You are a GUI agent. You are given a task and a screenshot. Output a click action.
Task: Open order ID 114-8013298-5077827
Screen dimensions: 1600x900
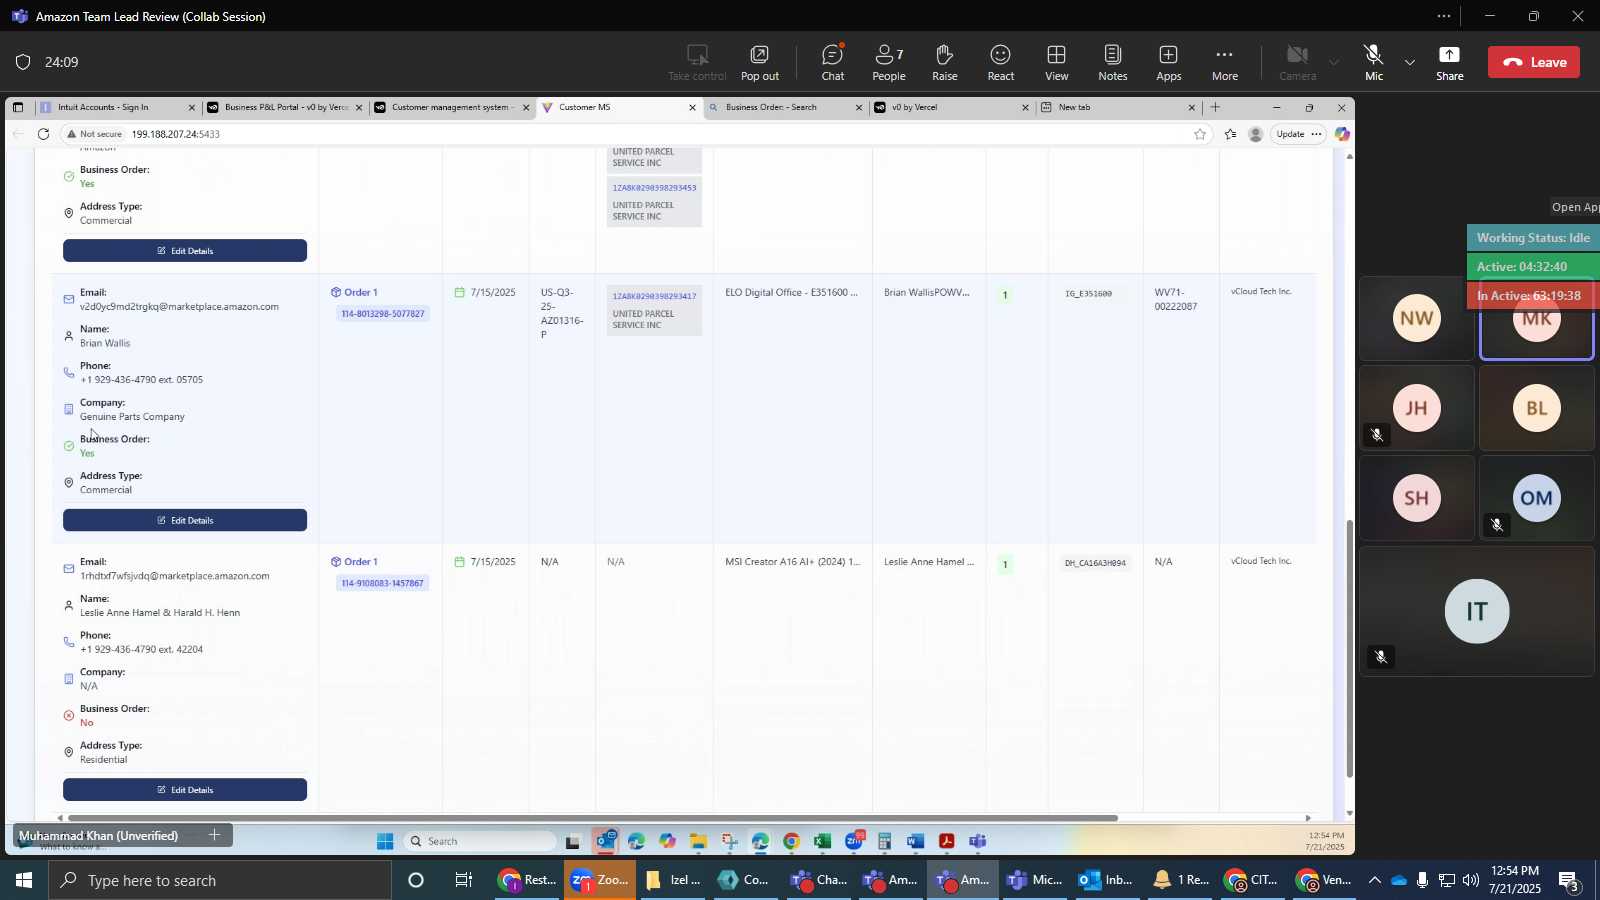click(383, 314)
